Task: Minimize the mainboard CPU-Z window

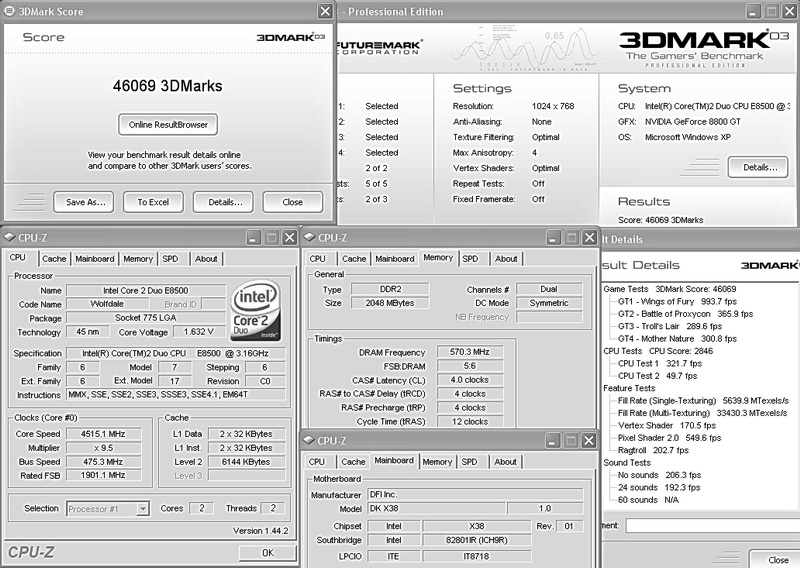Action: (x=553, y=440)
